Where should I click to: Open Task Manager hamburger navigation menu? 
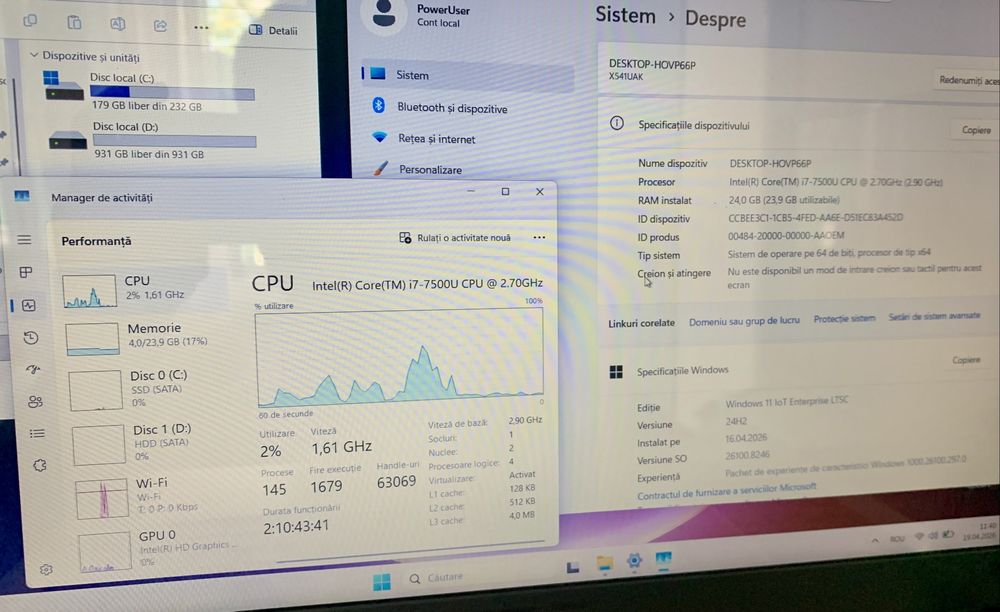[x=24, y=240]
